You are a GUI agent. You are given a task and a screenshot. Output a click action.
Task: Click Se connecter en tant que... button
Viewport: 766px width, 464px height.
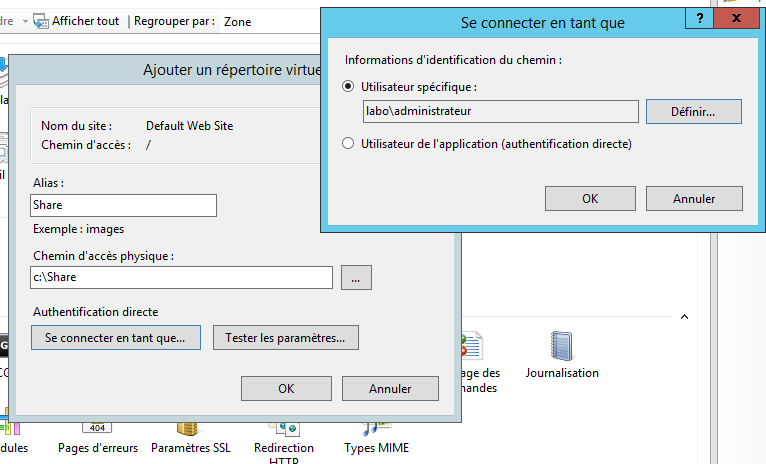click(x=115, y=338)
